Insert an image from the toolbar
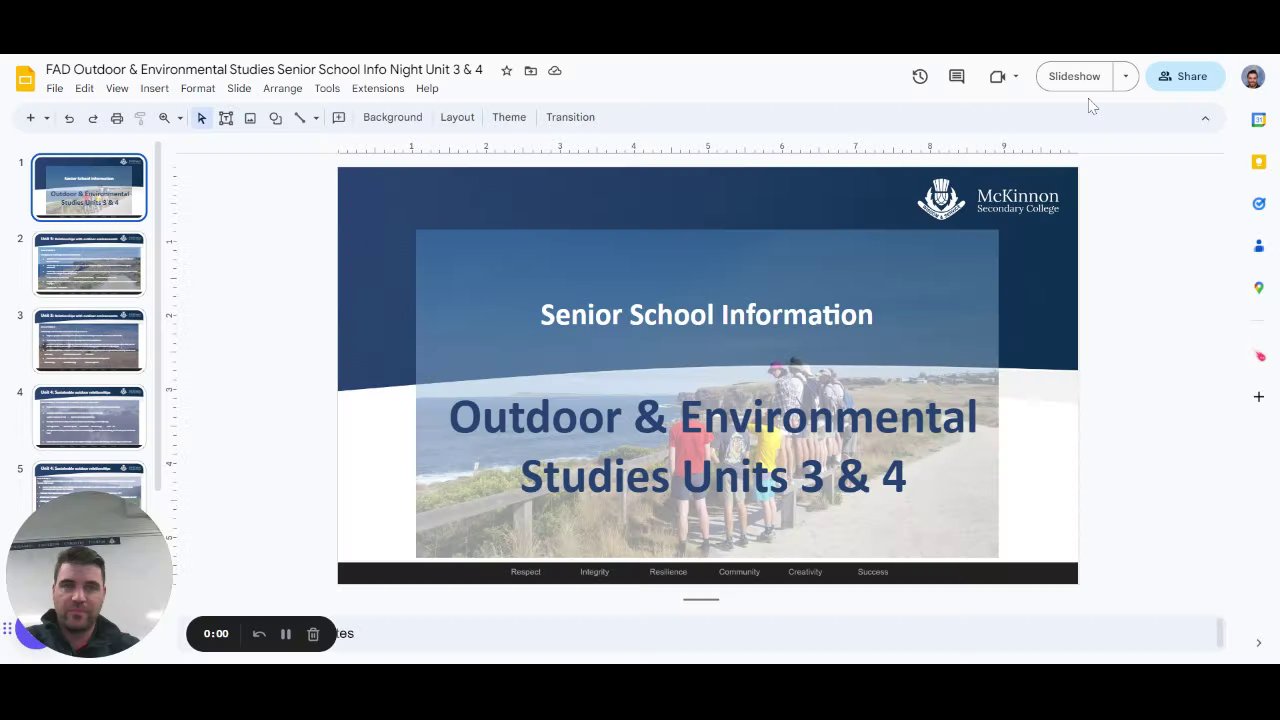 click(250, 118)
